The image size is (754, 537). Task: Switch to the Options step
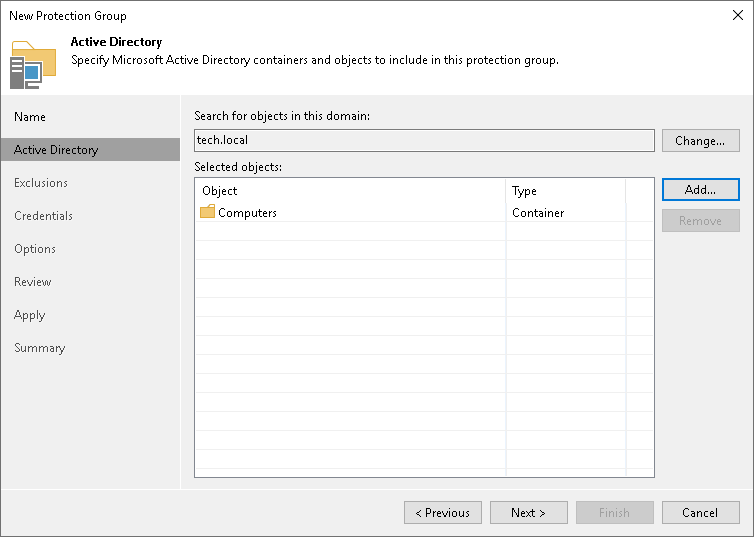tap(35, 249)
